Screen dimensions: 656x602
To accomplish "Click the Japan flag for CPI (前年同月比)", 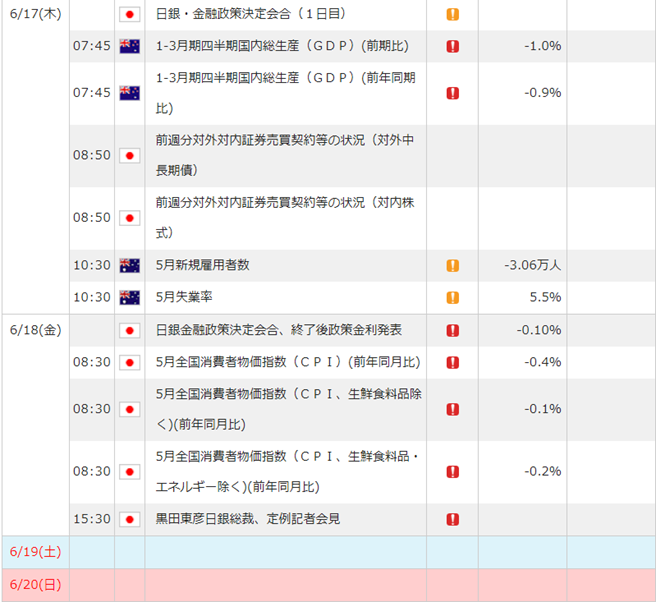I will point(130,362).
